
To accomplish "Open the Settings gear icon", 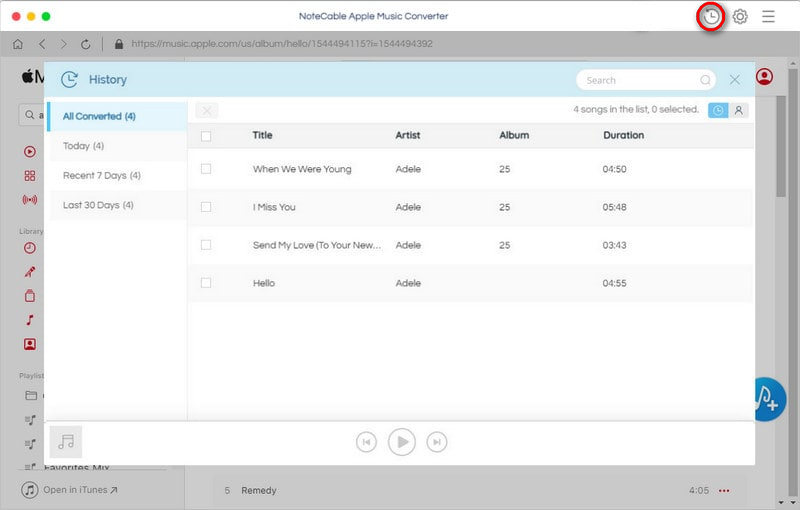I will [x=740, y=17].
